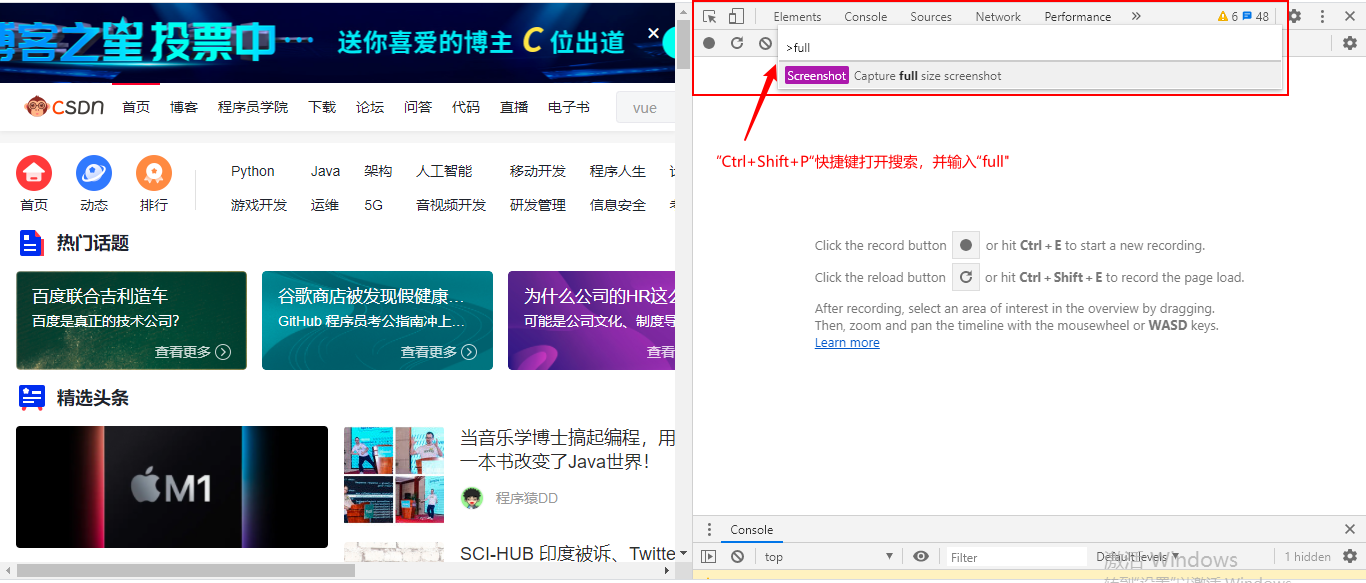Open 问答 navigation item
The width and height of the screenshot is (1366, 583).
(x=418, y=107)
